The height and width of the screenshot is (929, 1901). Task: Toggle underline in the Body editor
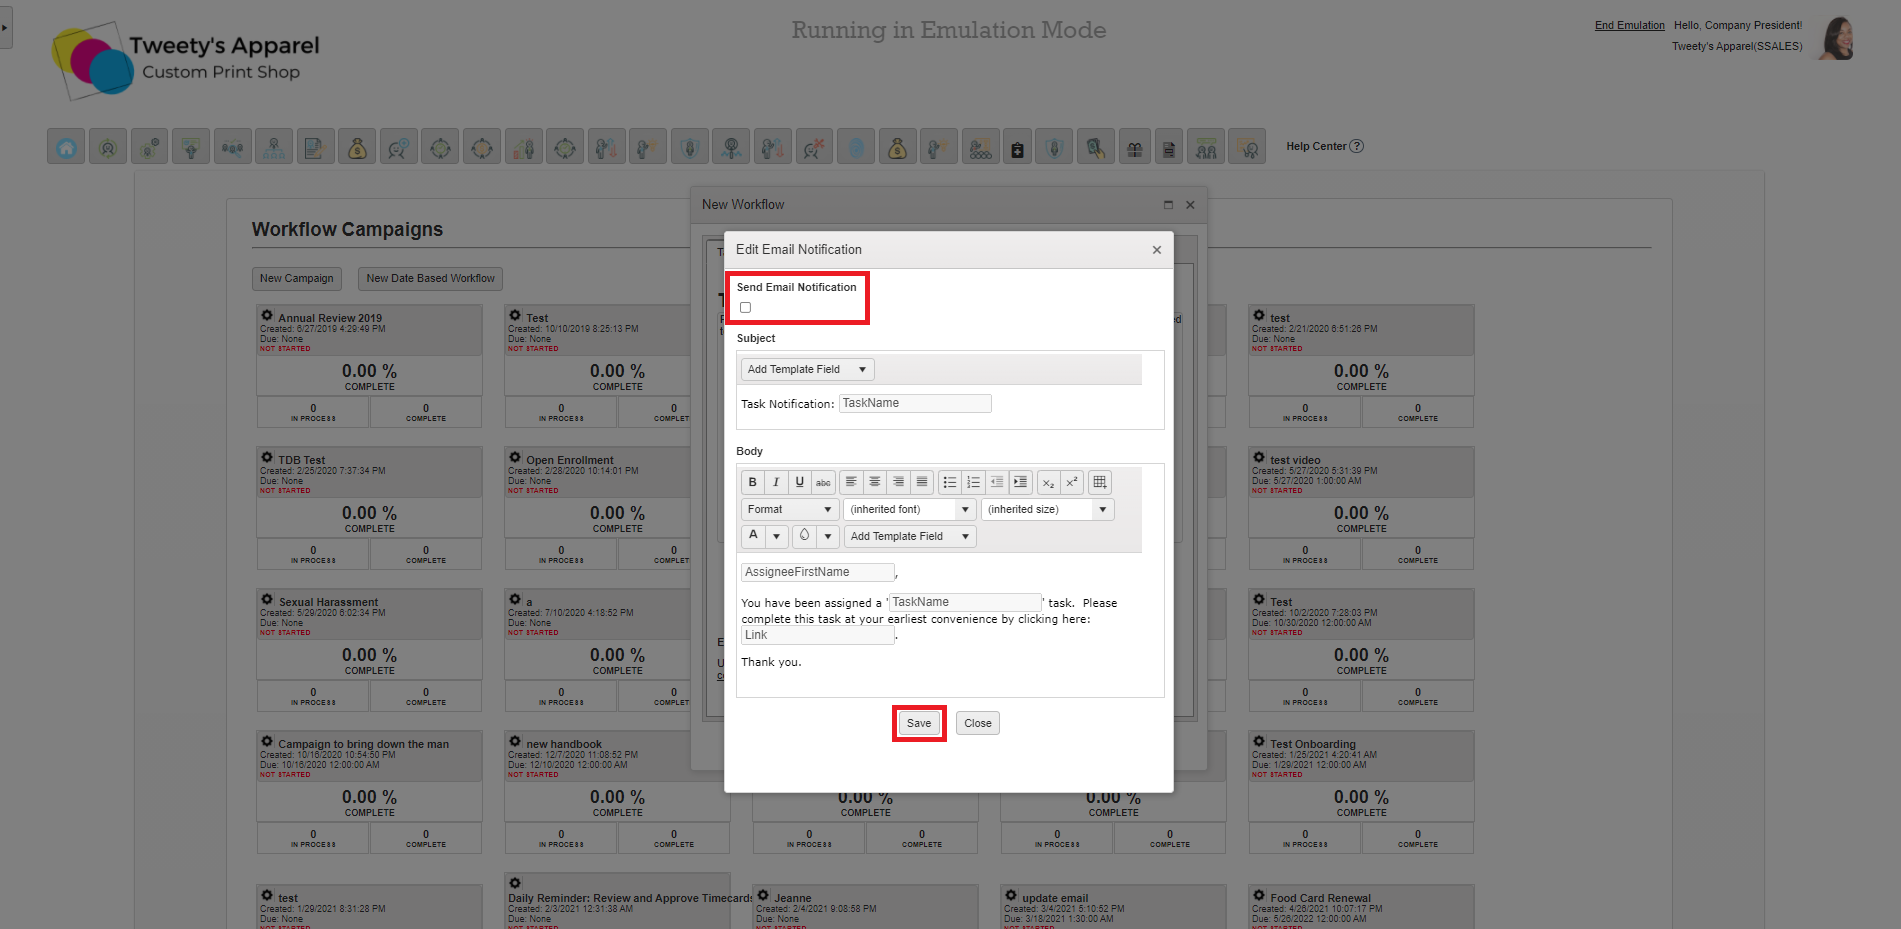click(x=799, y=482)
